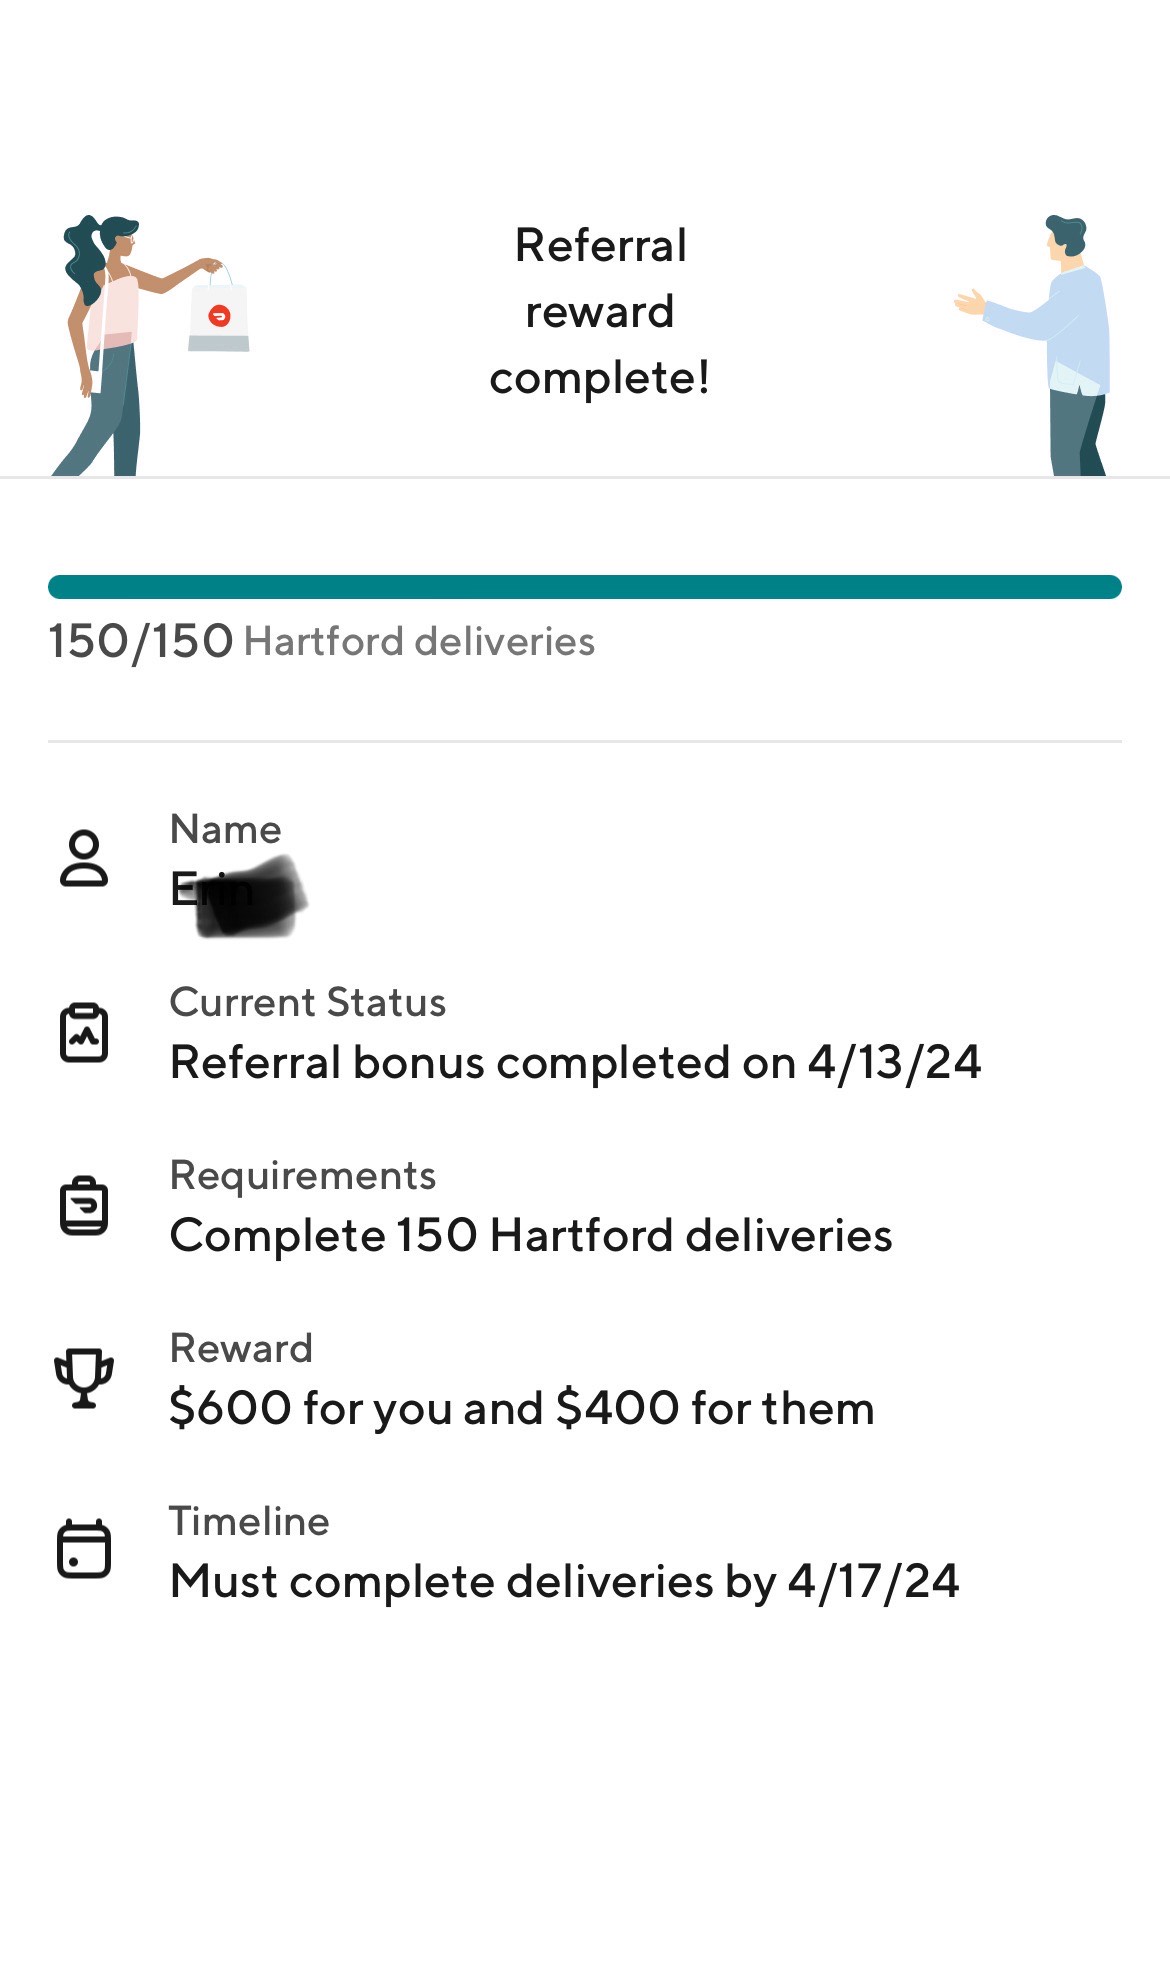Tap "$600 for you and $400 for them"
The height and width of the screenshot is (1973, 1170).
pyautogui.click(x=522, y=1408)
